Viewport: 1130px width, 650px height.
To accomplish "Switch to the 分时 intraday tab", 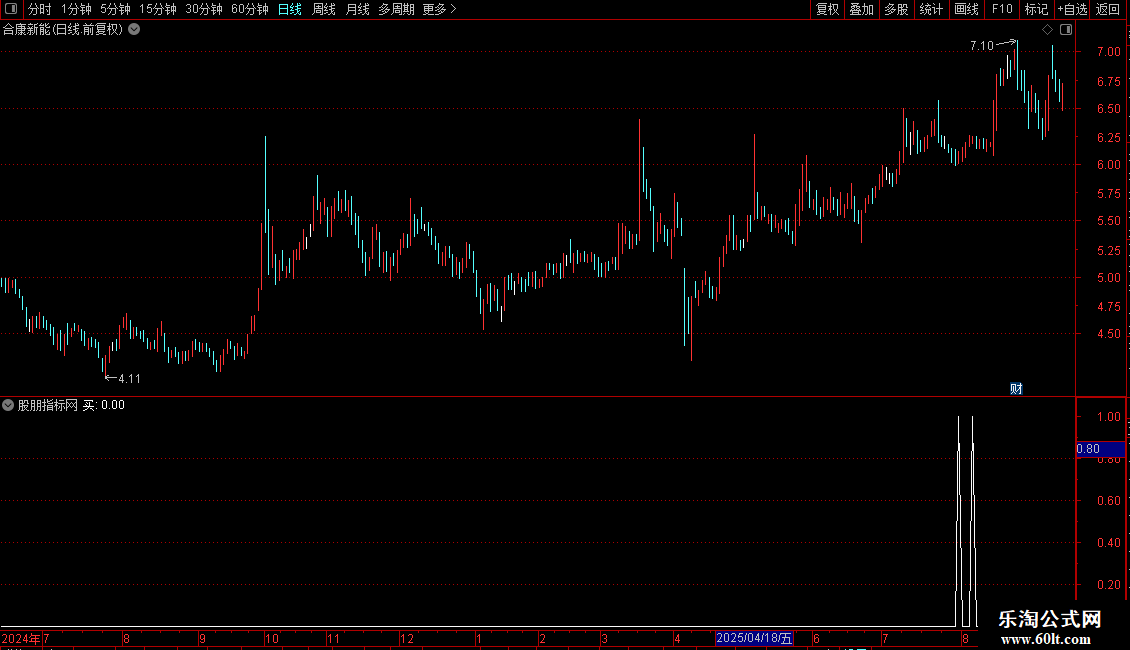I will point(40,9).
